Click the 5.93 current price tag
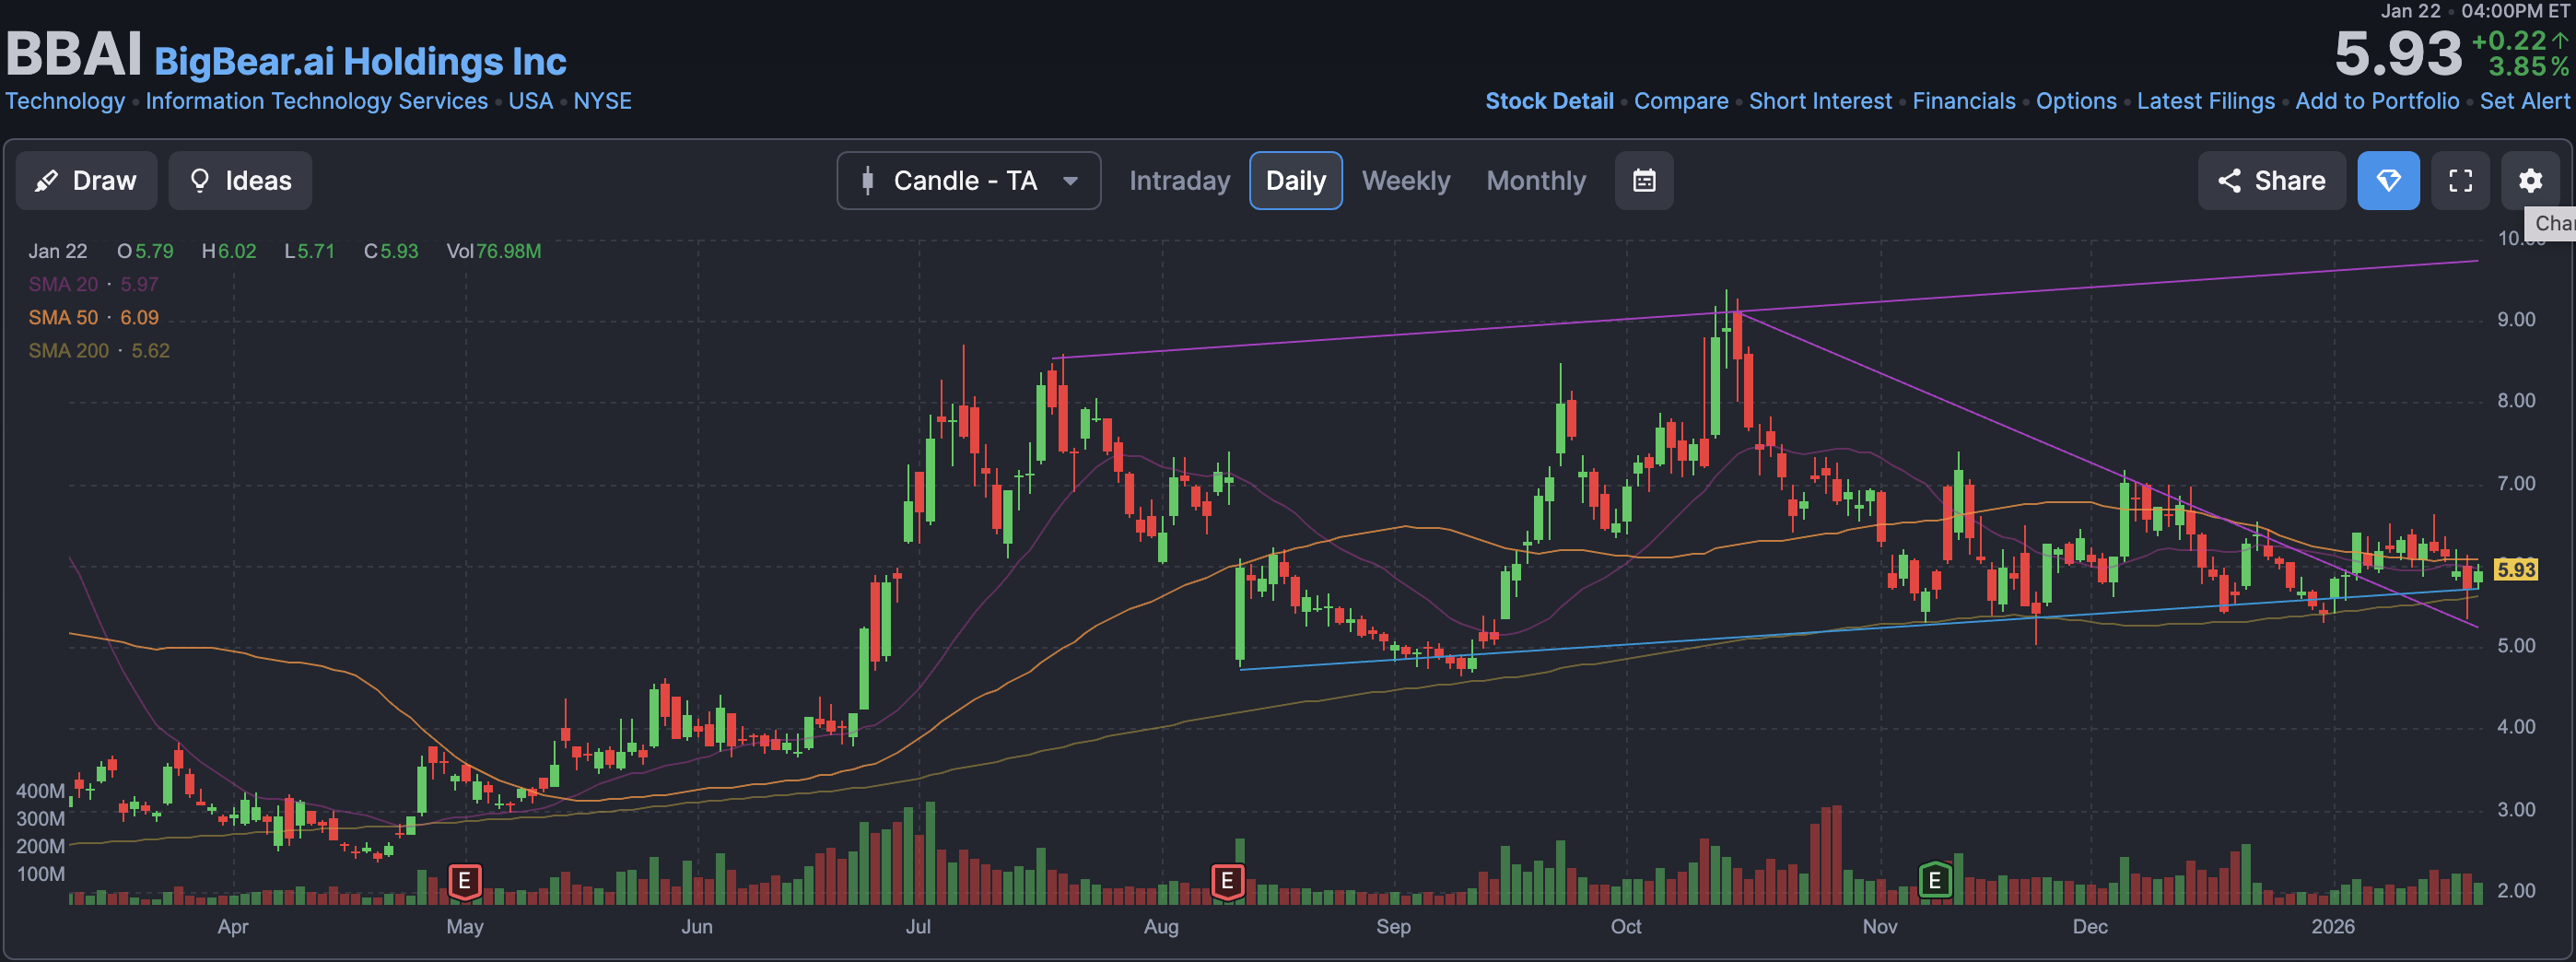Viewport: 2576px width, 962px height. [x=2515, y=569]
